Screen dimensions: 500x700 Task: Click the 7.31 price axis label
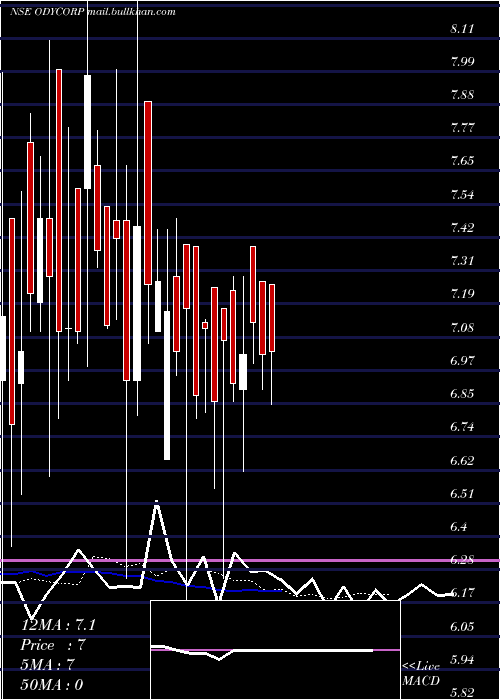pos(462,261)
